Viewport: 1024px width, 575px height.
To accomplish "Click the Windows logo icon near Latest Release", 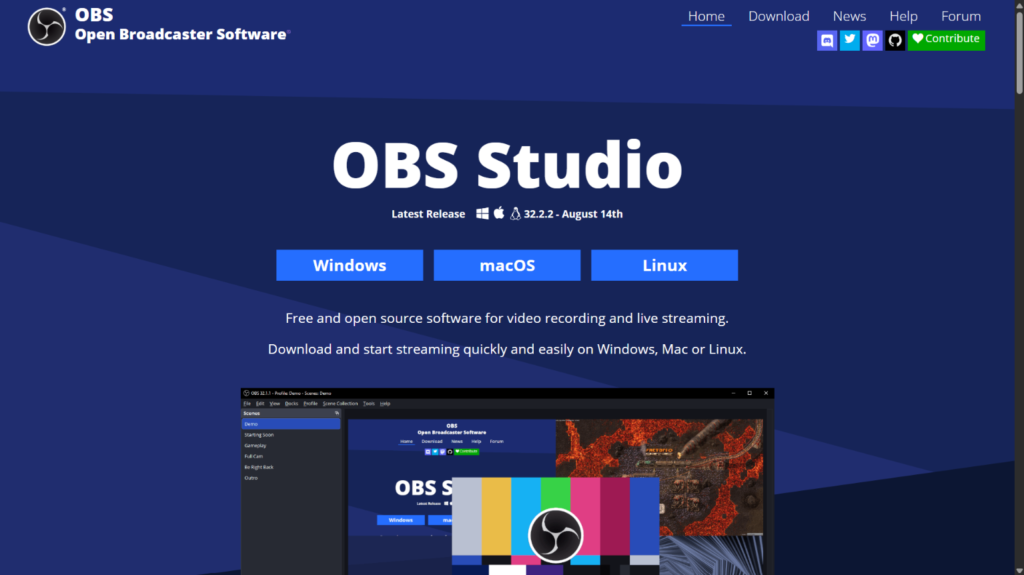I will pos(482,213).
